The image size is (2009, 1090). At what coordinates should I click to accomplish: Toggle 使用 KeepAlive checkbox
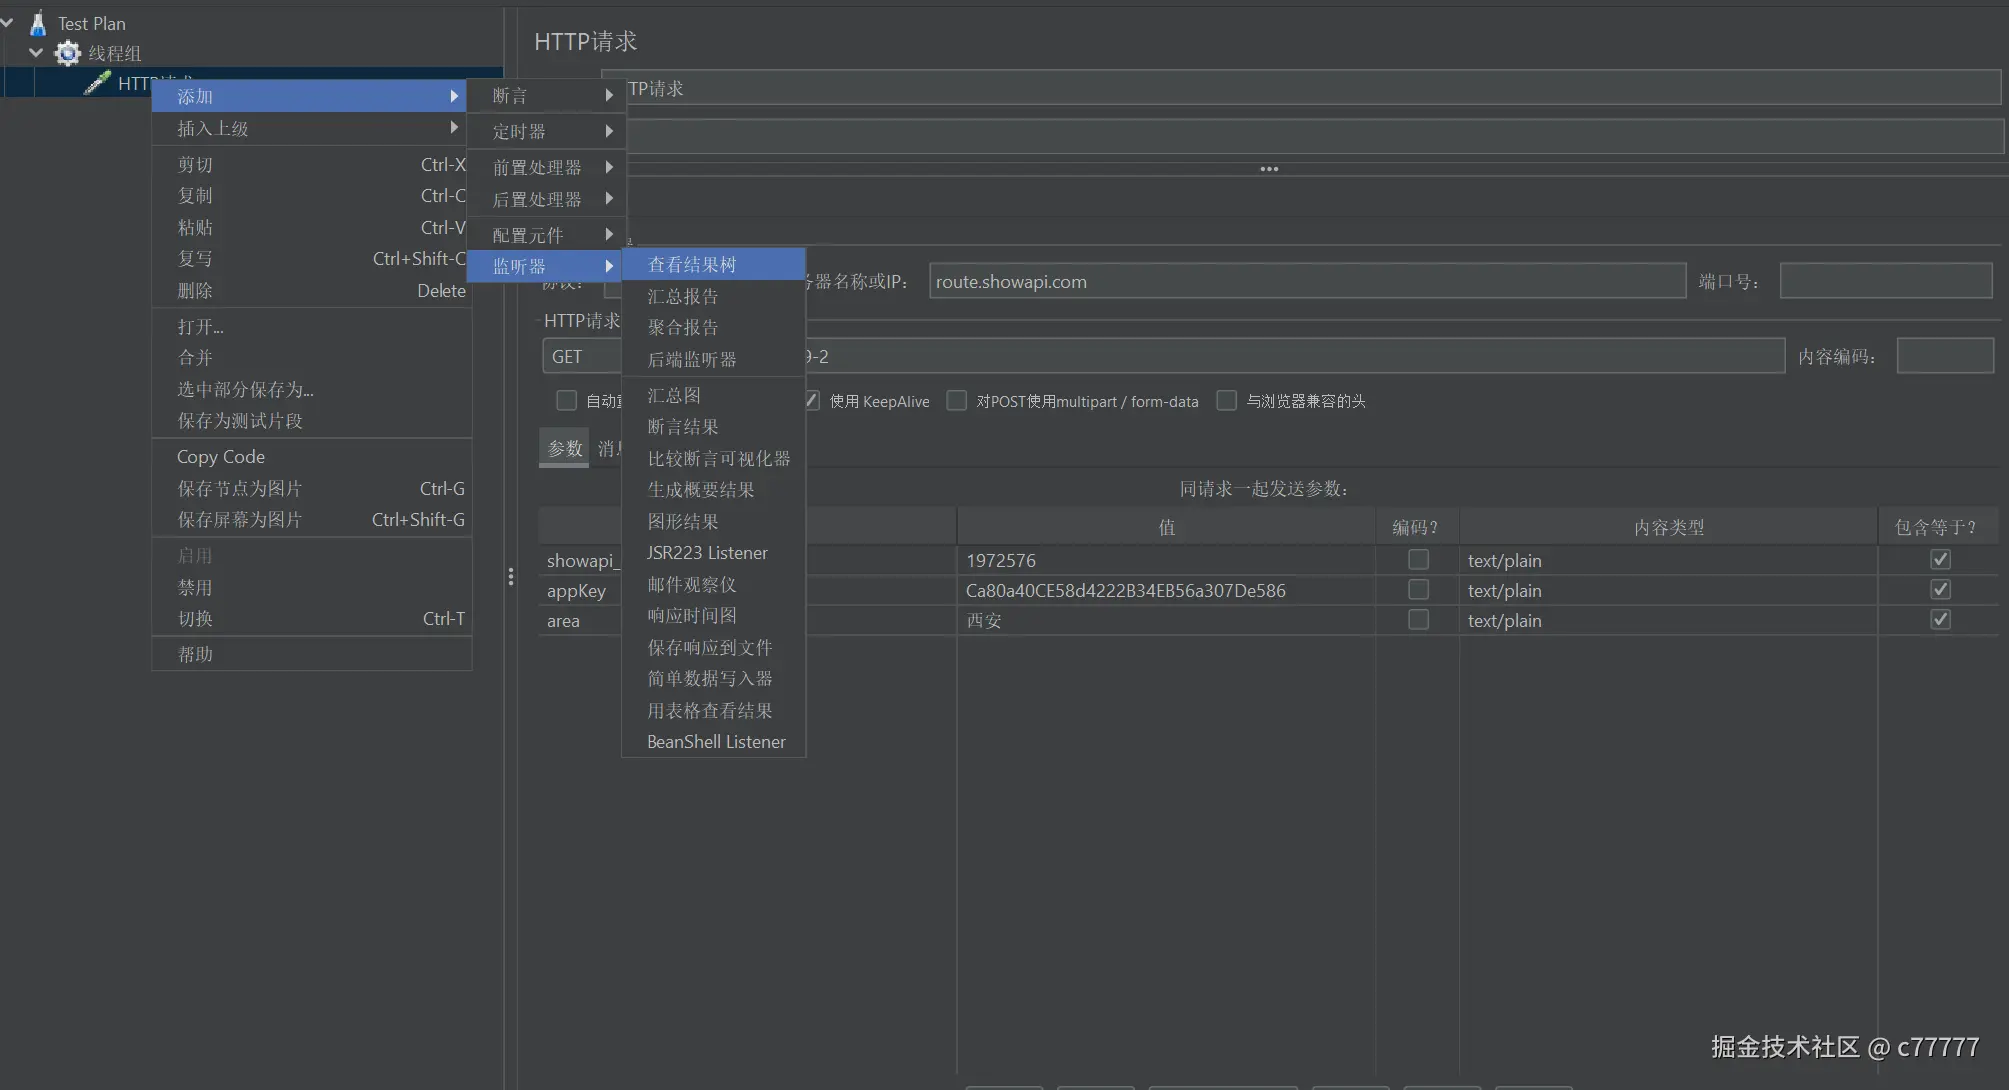(x=812, y=401)
